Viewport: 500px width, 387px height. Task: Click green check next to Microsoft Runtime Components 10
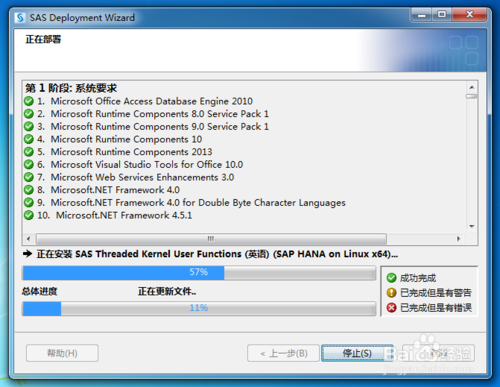point(29,139)
